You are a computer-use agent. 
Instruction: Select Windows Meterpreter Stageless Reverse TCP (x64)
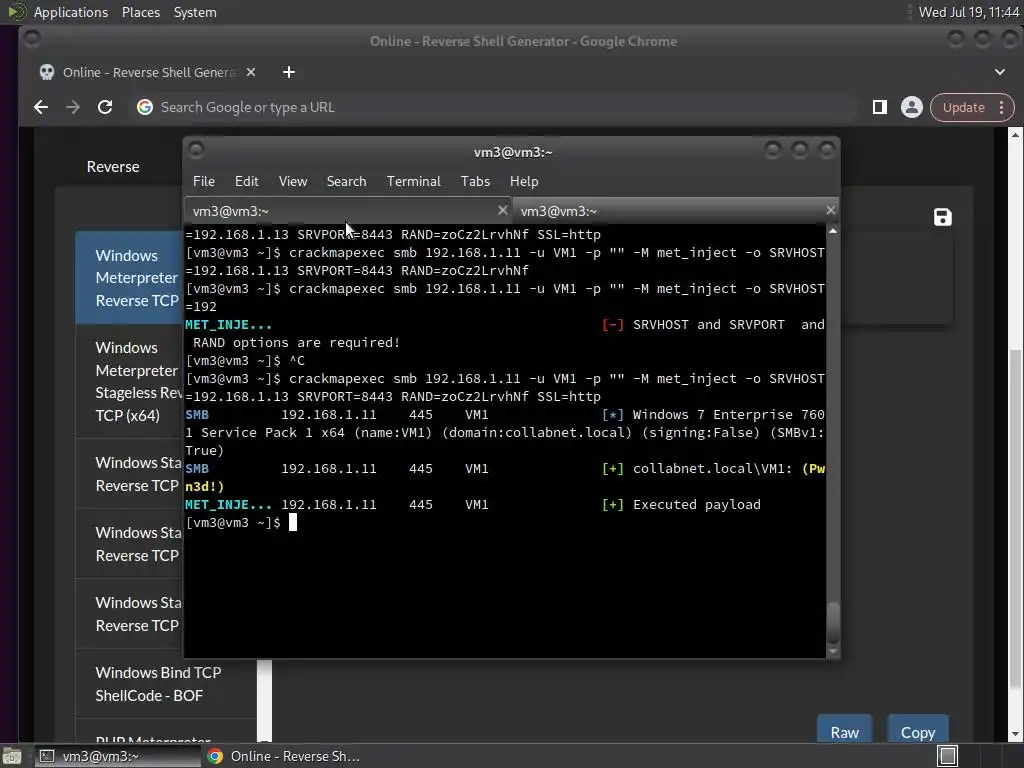(x=129, y=381)
